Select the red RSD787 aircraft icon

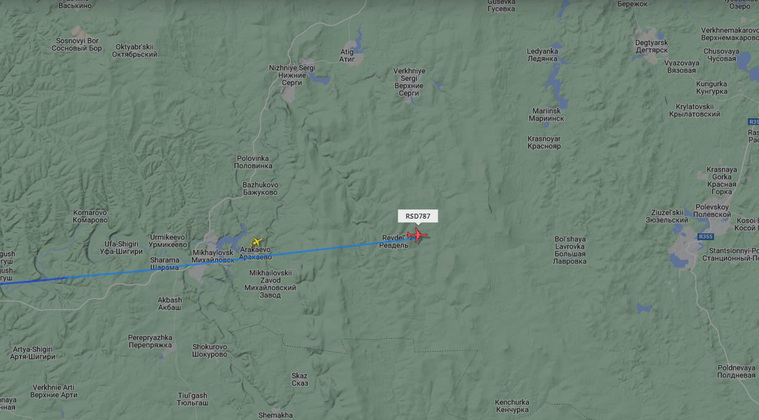pos(417,235)
